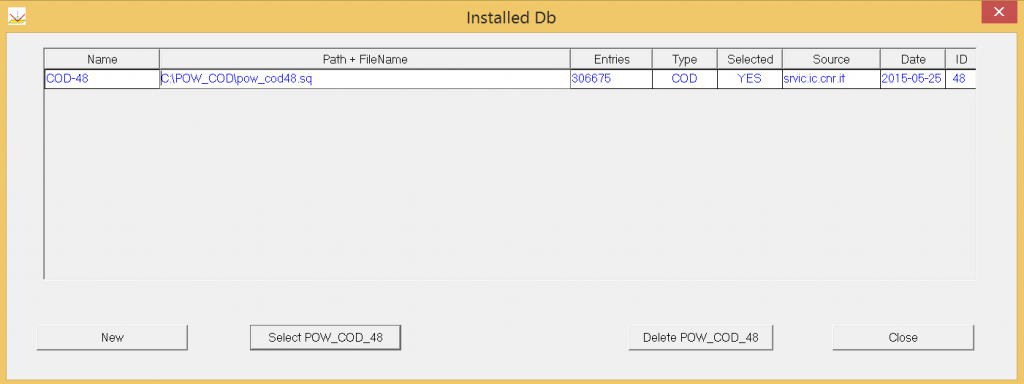Click the Path + FileName column header
Viewport: 1024px width, 384px height.
(x=365, y=59)
